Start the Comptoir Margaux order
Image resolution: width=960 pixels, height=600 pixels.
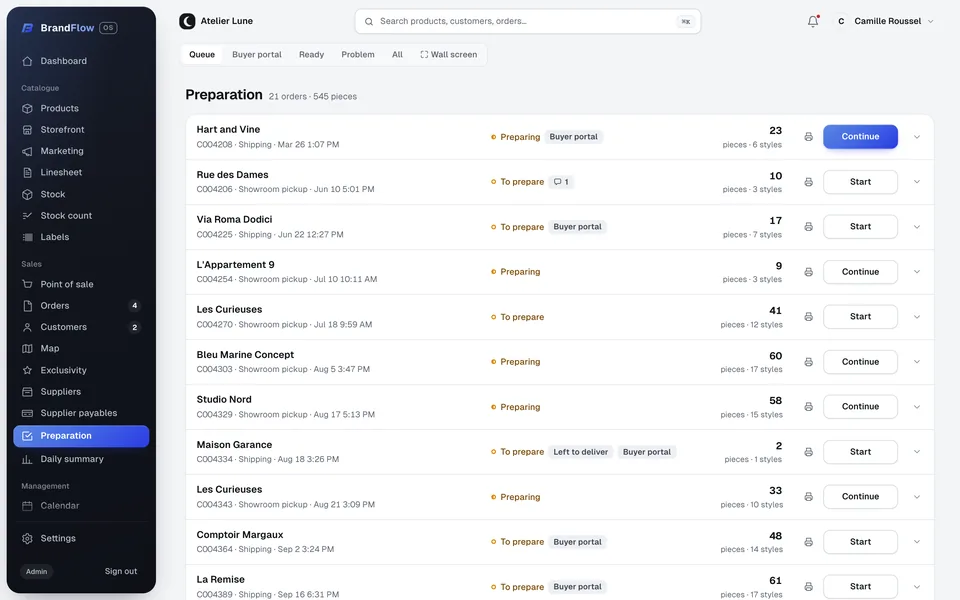(860, 542)
